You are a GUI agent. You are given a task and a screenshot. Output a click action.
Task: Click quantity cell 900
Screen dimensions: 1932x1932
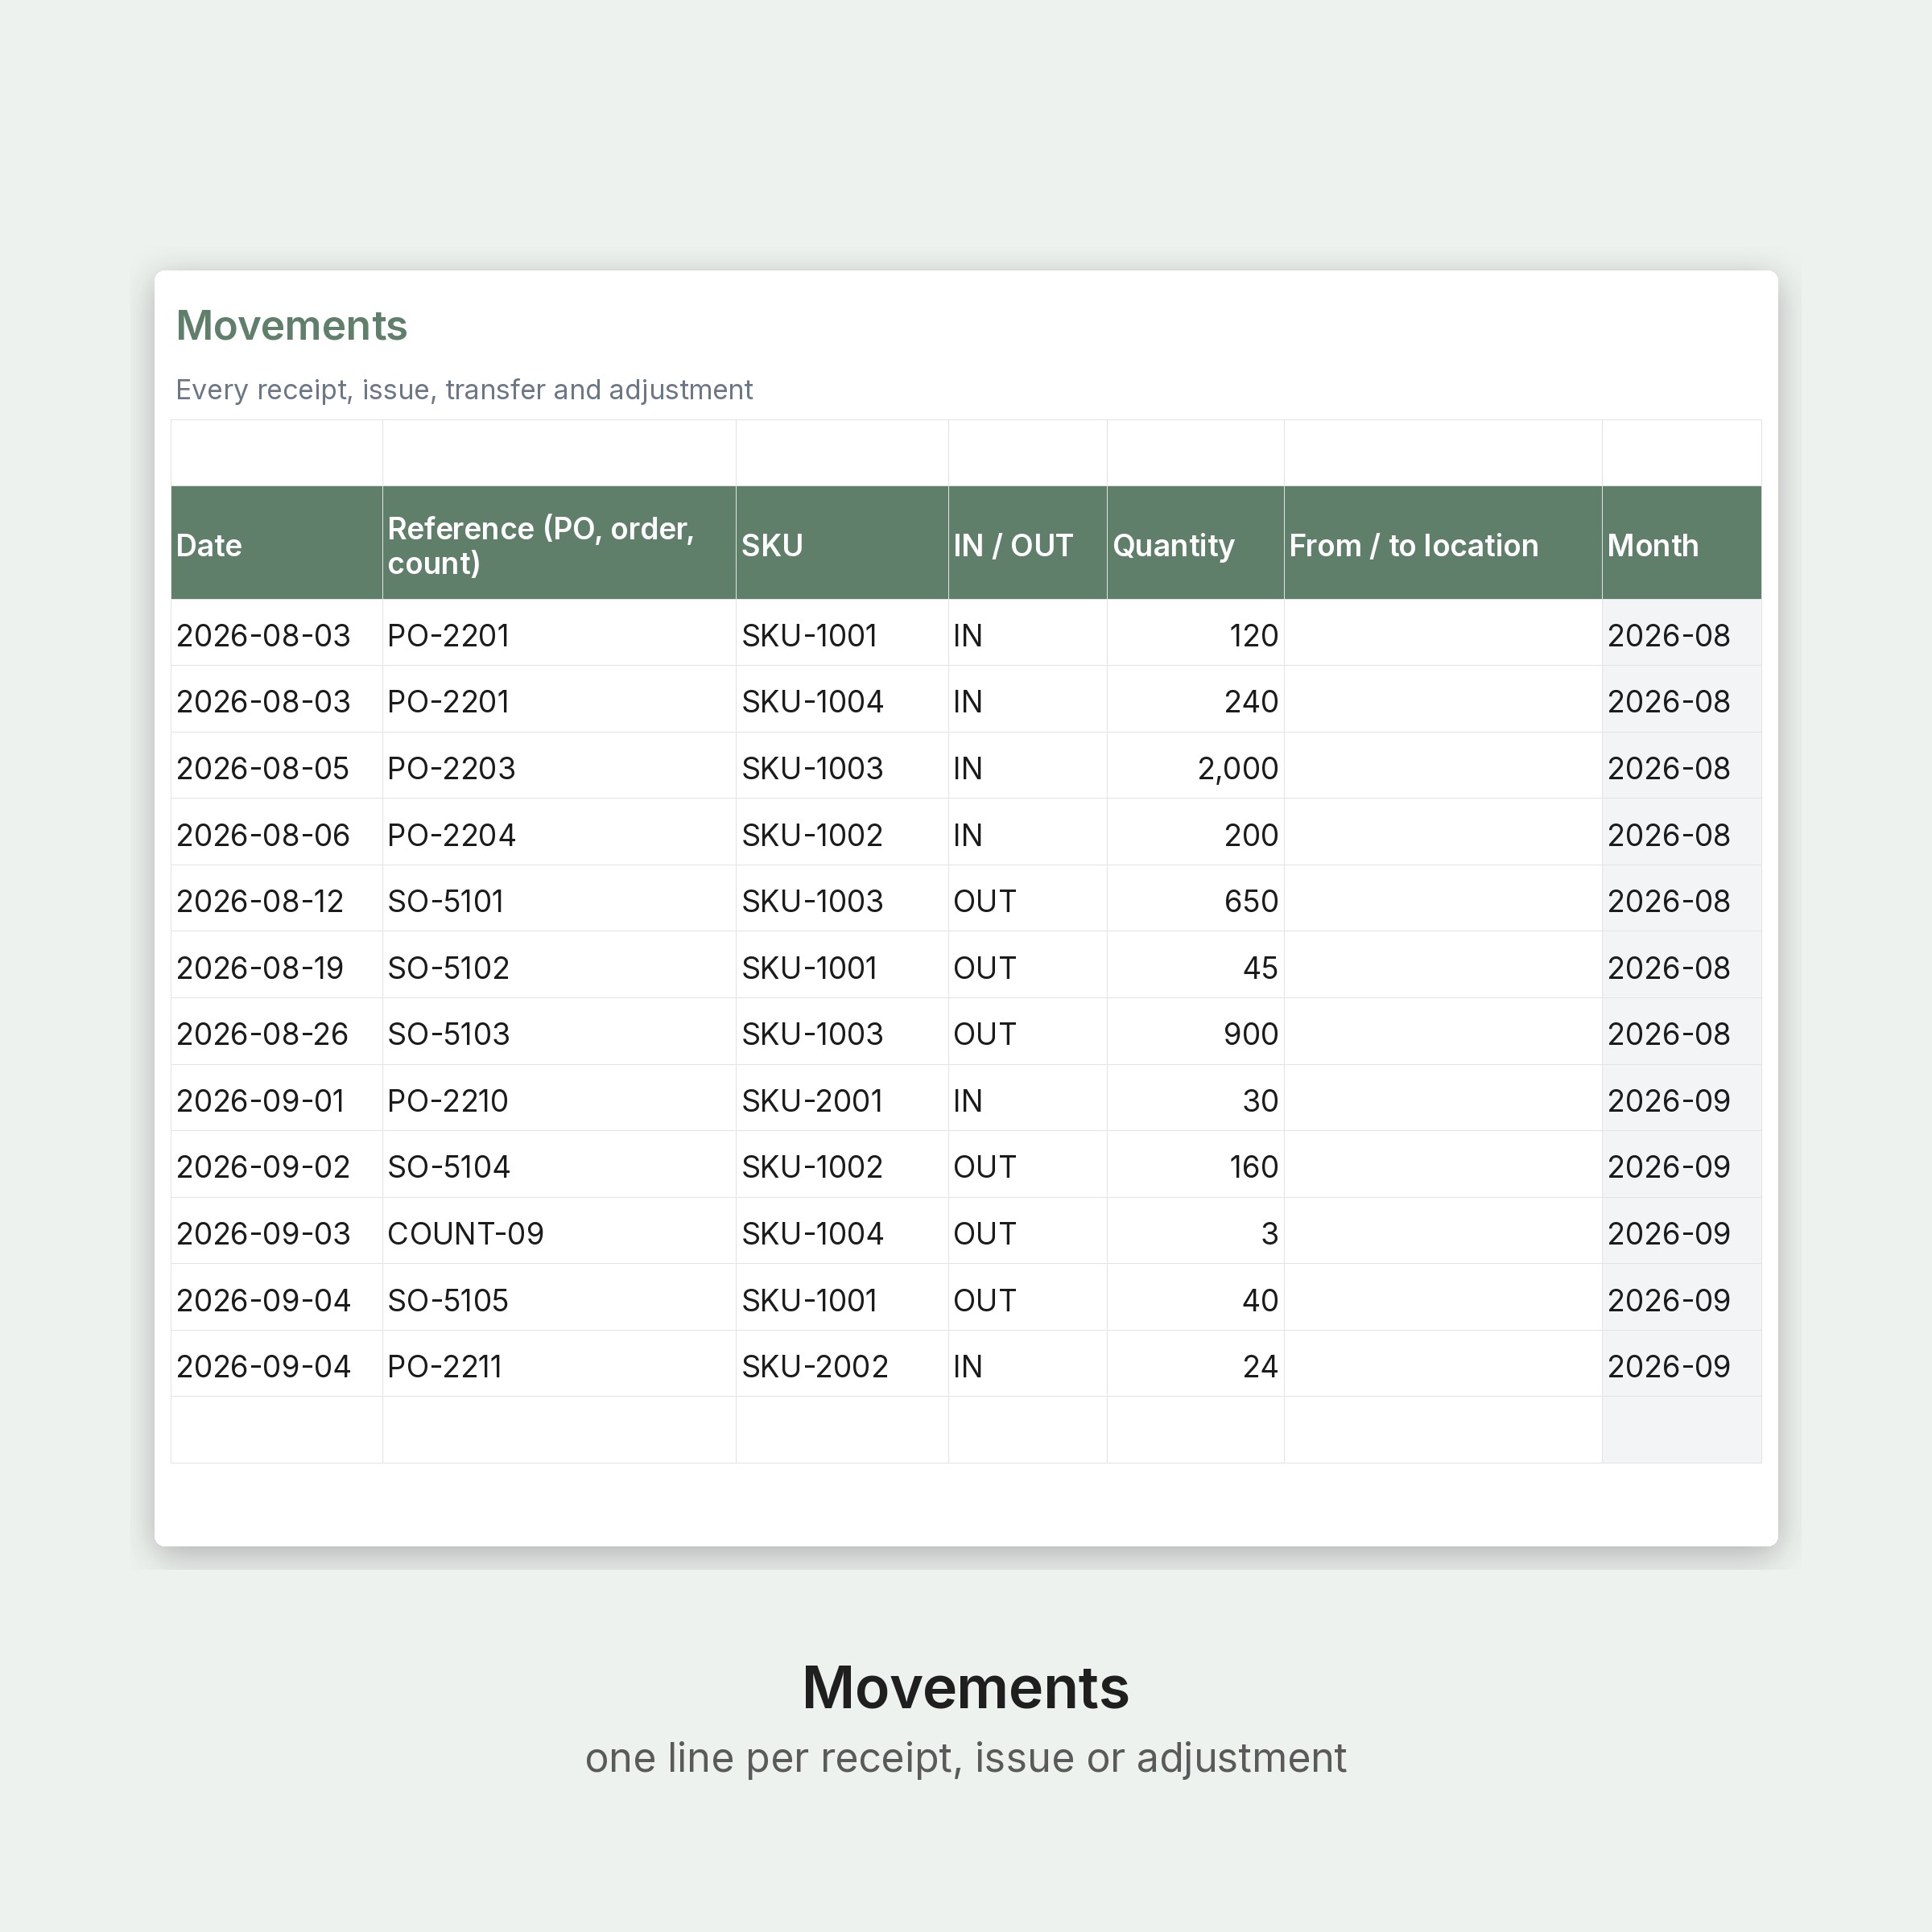(1195, 1032)
